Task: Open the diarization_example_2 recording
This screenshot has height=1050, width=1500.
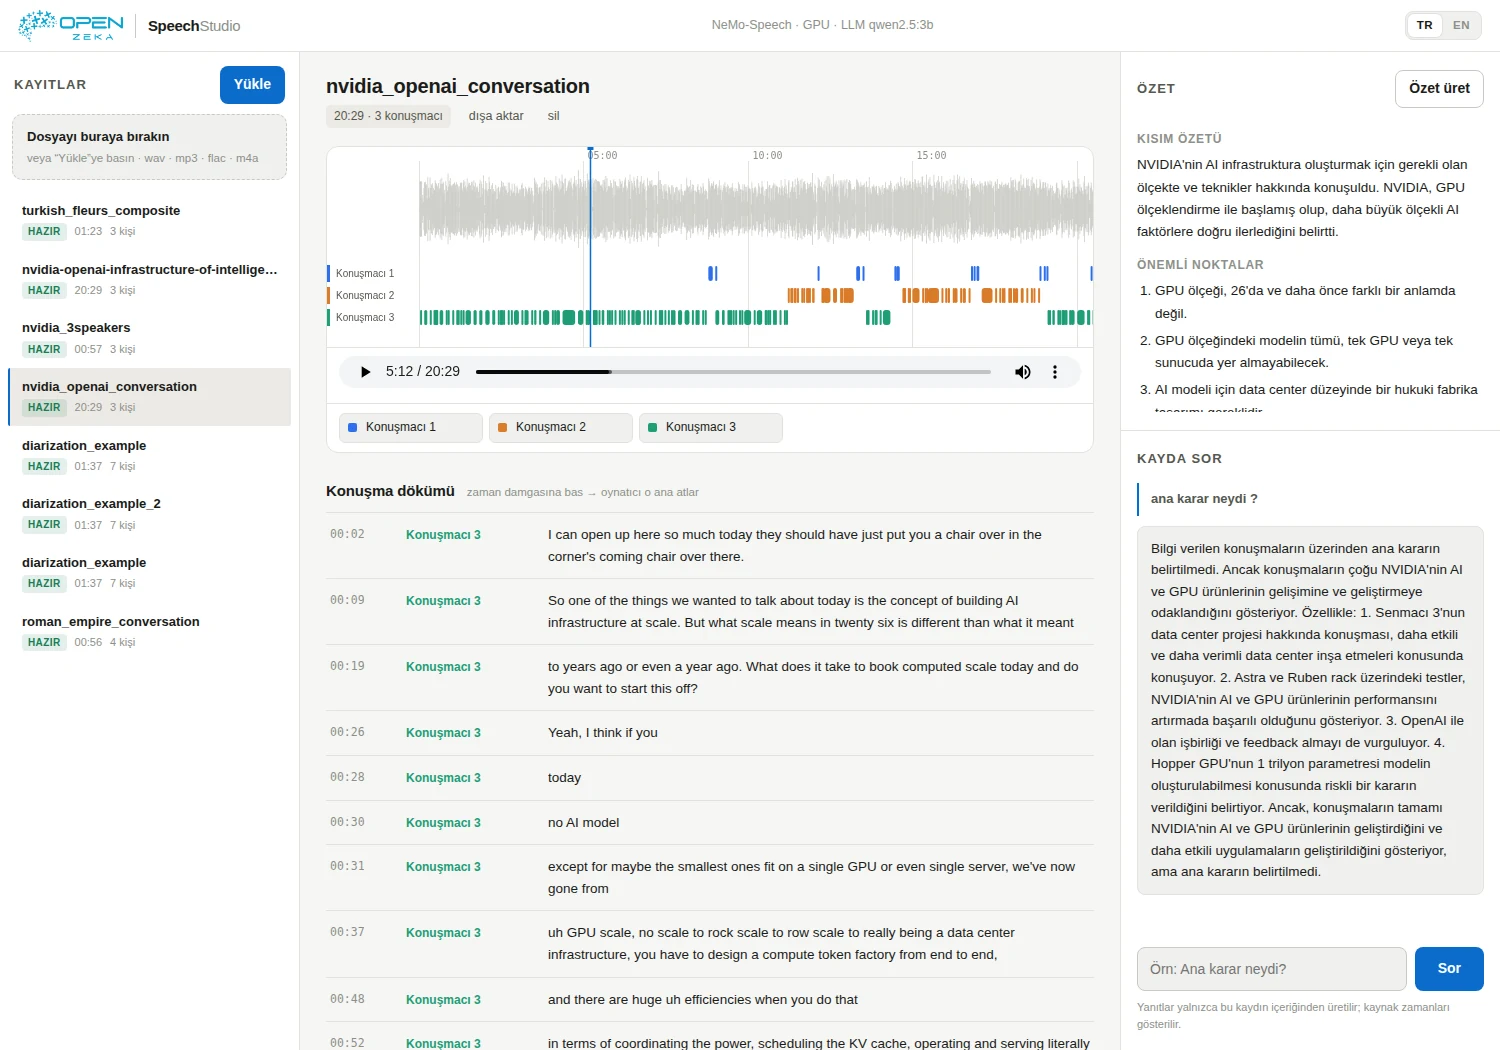Action: (149, 514)
